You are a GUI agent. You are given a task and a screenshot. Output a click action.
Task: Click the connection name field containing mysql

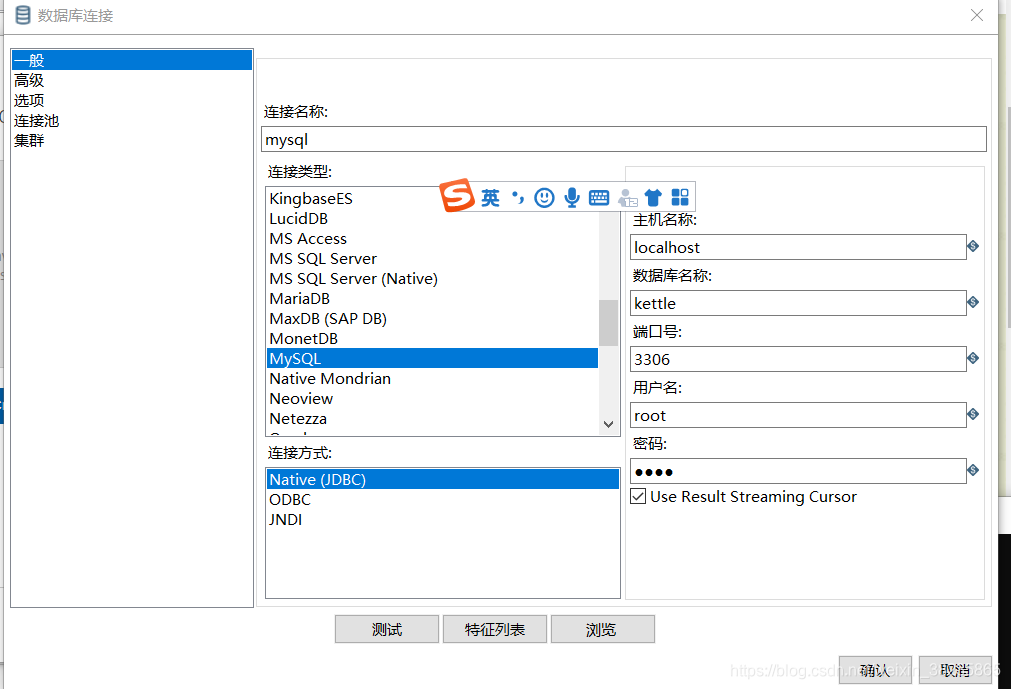pos(623,139)
